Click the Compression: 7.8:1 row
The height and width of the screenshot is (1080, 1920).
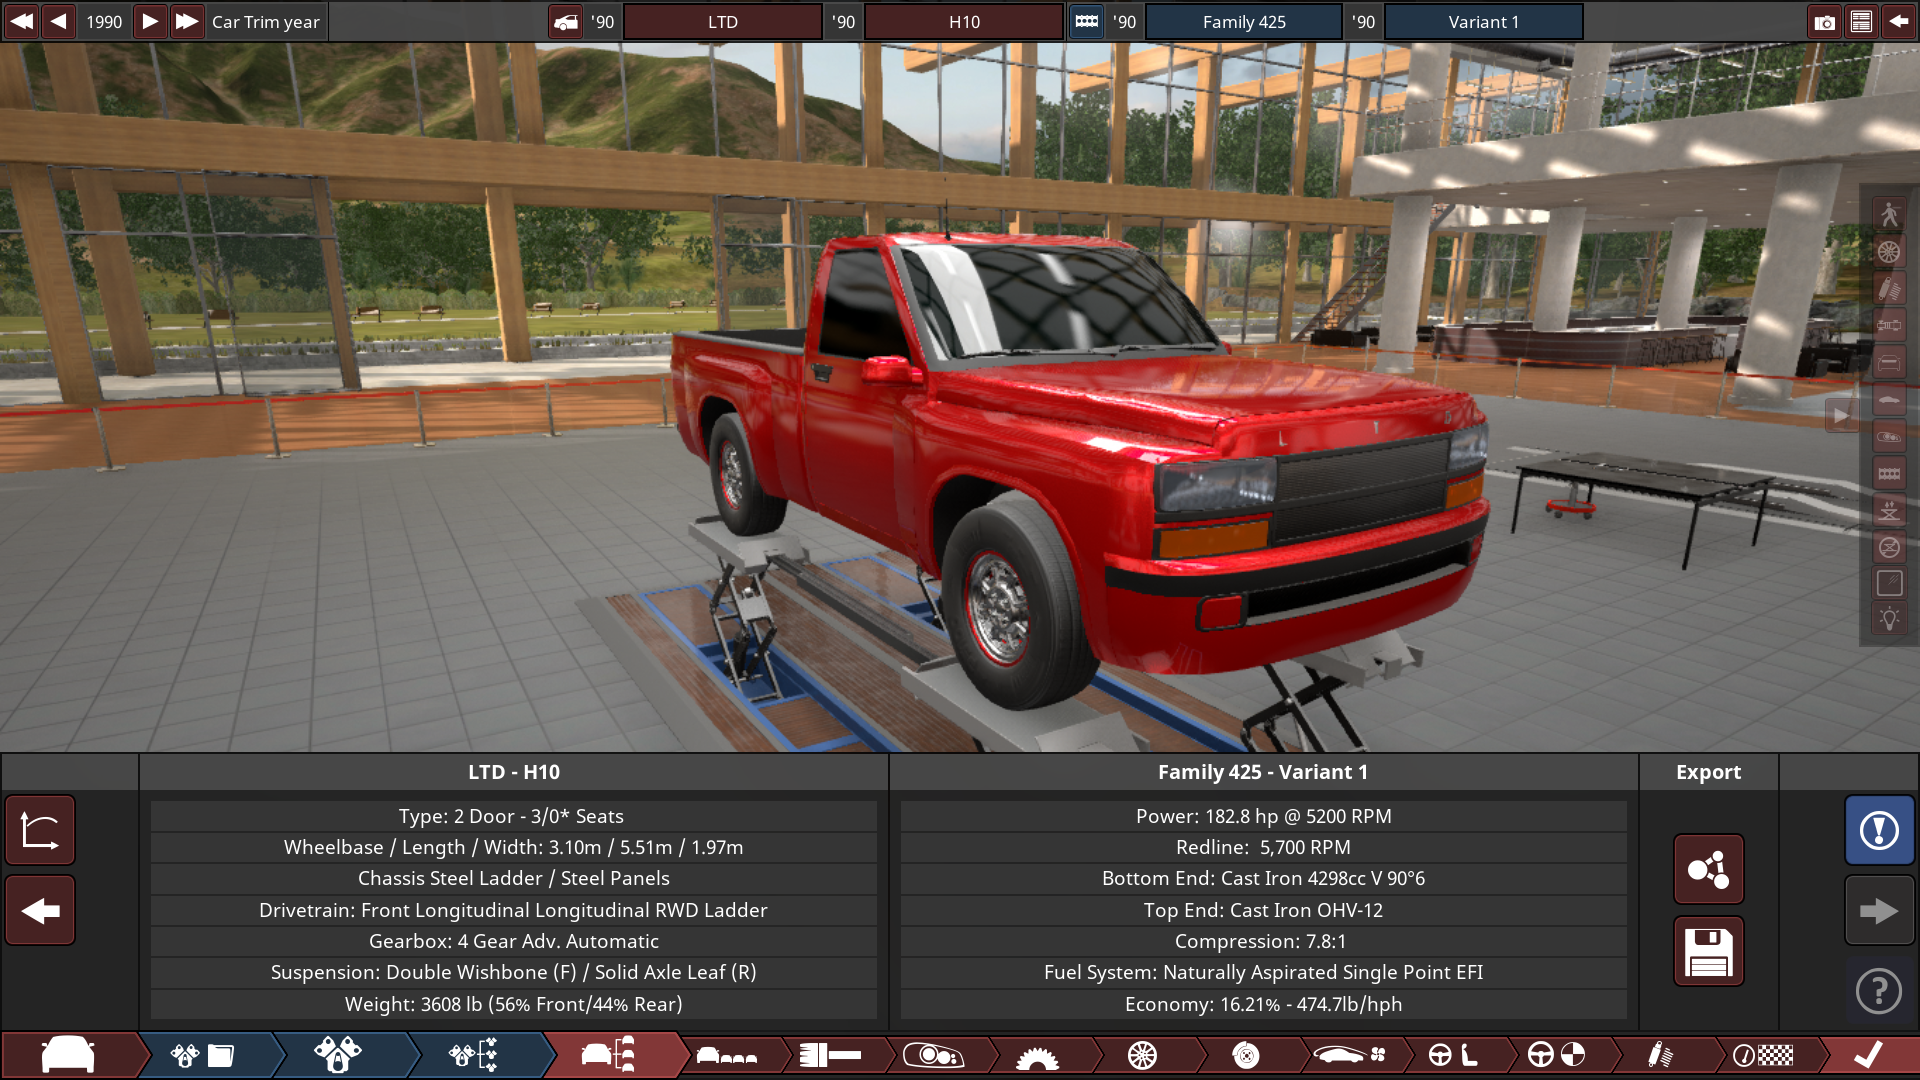click(x=1263, y=941)
